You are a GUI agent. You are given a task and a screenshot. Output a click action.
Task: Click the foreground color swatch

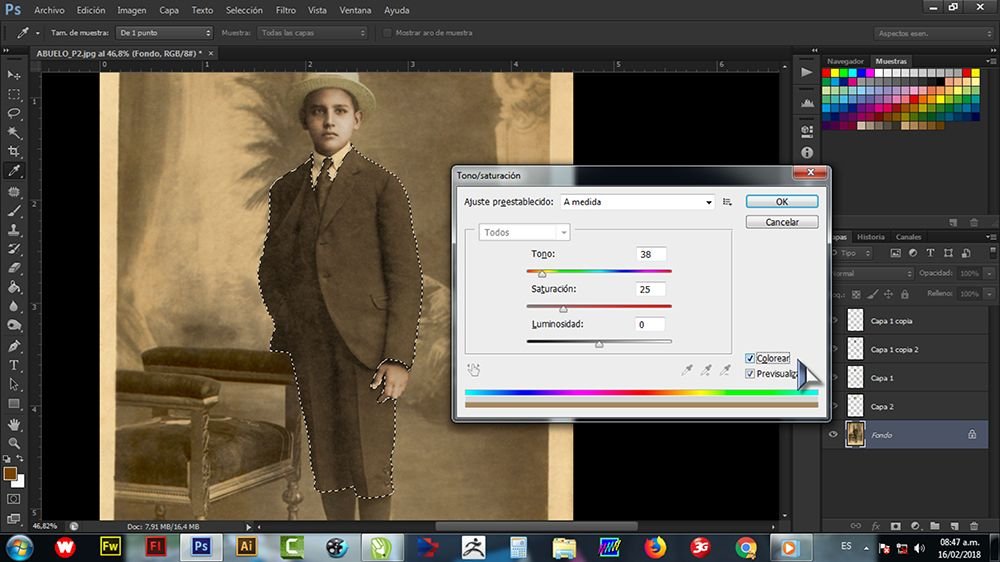(x=10, y=473)
